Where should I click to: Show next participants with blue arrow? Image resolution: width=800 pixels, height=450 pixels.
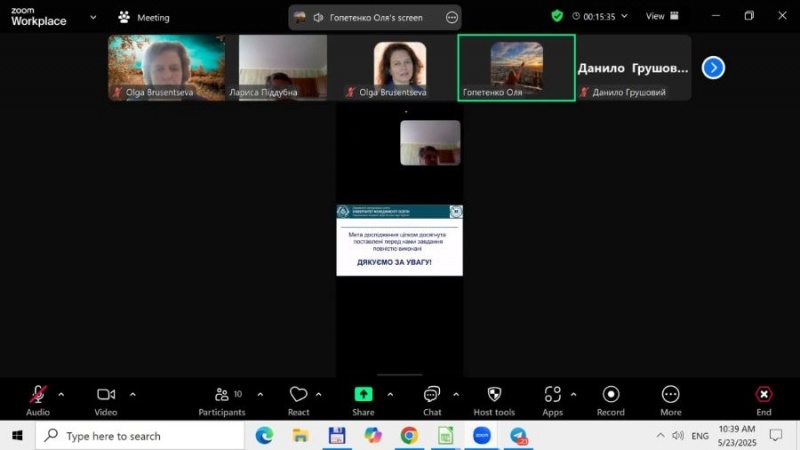[713, 67]
